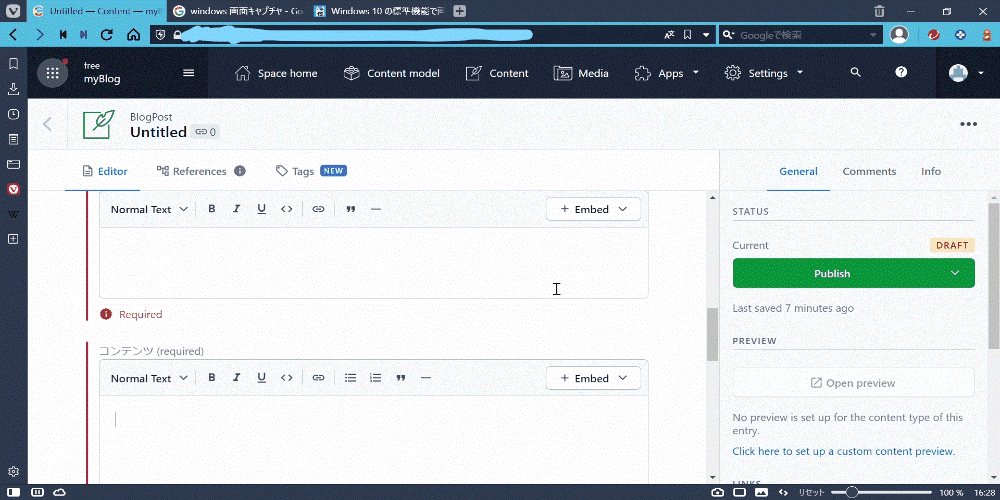Switch to the References tab
Viewport: 1000px width, 500px height.
click(x=191, y=171)
